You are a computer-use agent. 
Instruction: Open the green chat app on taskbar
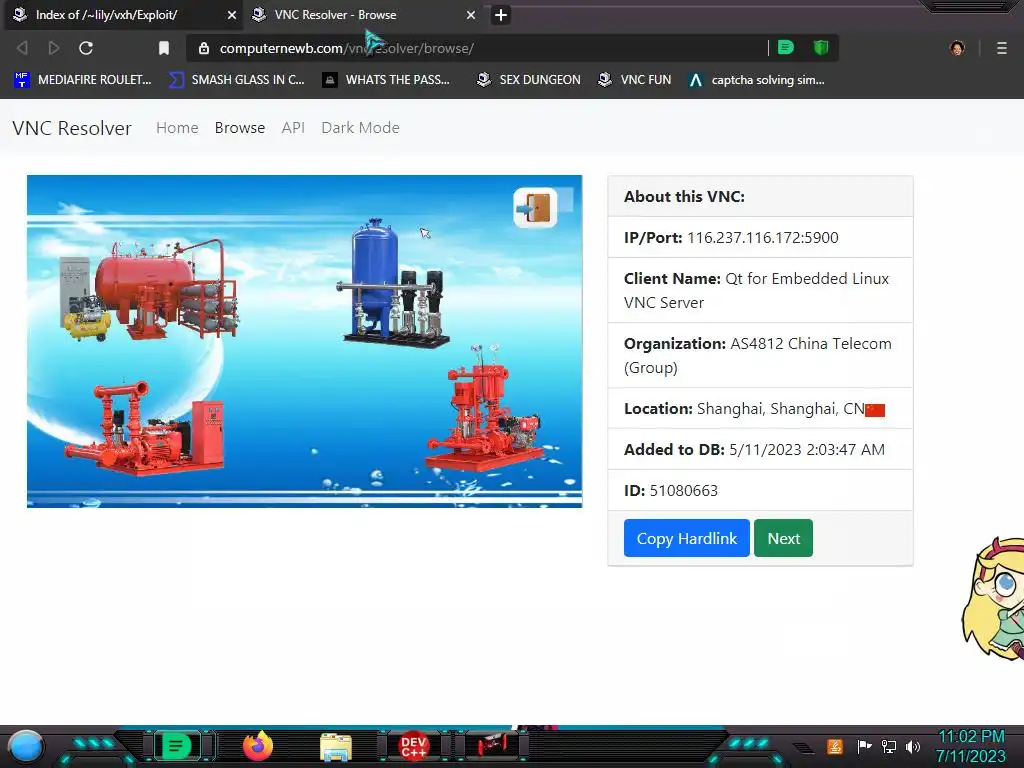(x=176, y=746)
